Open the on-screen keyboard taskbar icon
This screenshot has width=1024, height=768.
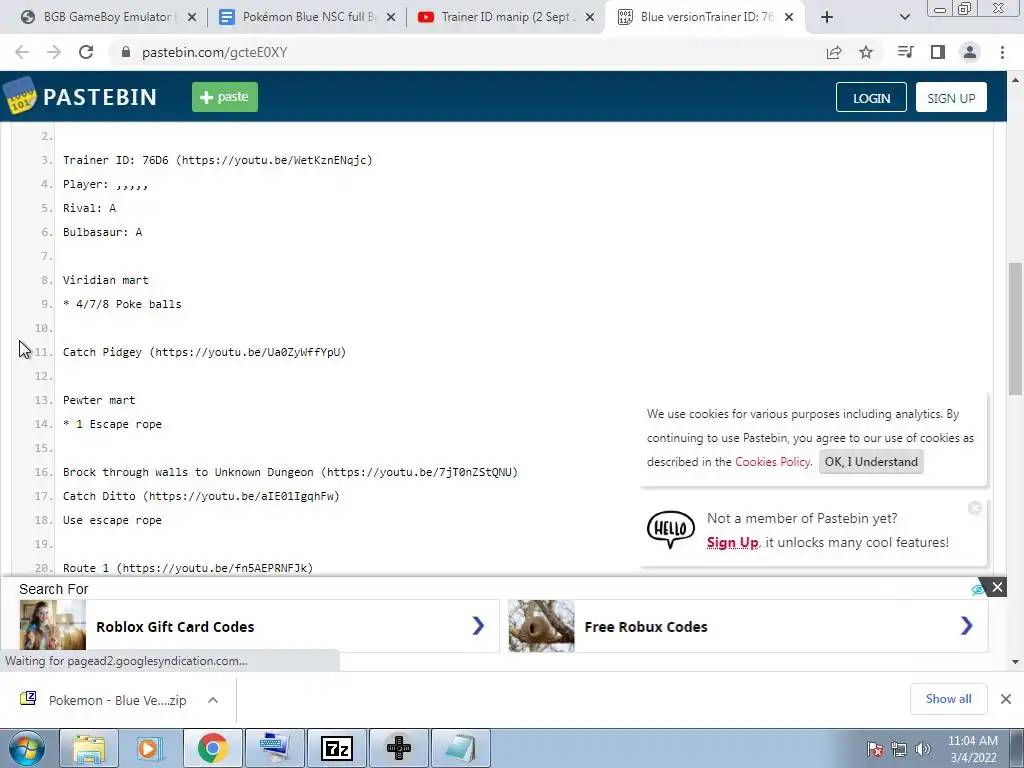click(274, 748)
